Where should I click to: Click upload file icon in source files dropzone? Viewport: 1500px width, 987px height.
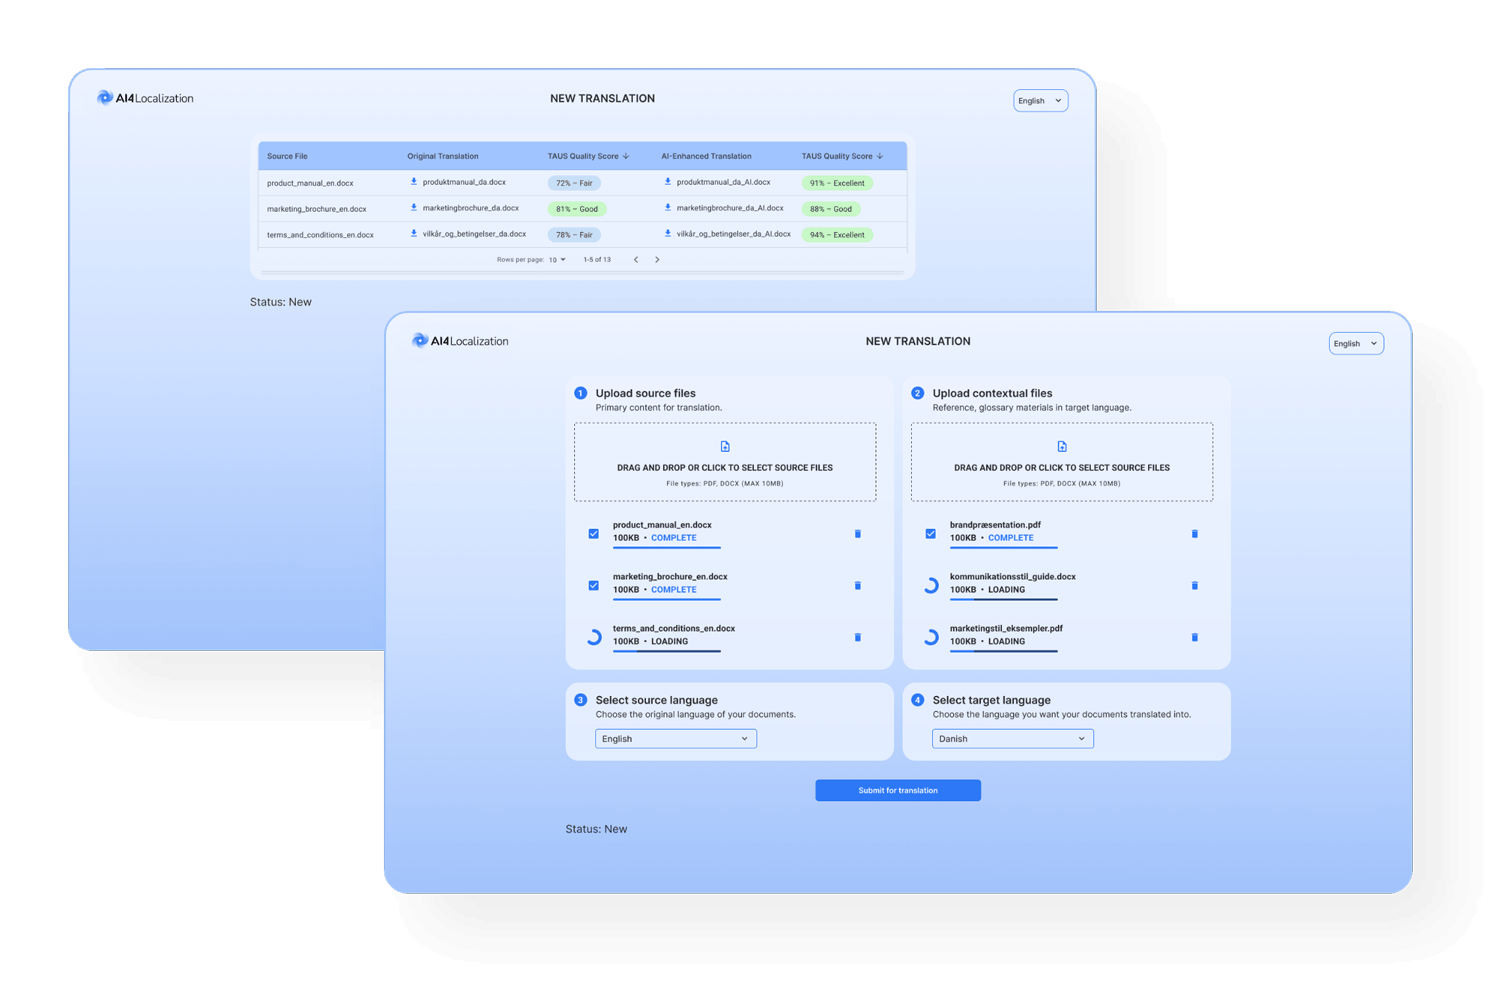click(725, 447)
